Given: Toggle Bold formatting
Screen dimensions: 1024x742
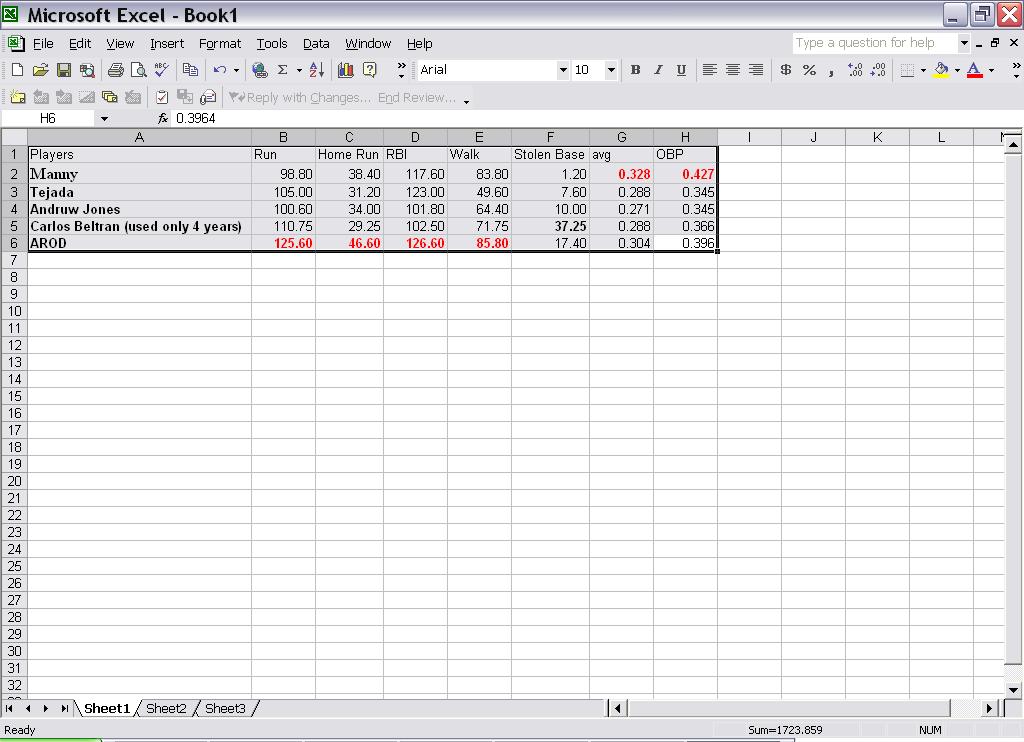Looking at the screenshot, I should [x=635, y=70].
